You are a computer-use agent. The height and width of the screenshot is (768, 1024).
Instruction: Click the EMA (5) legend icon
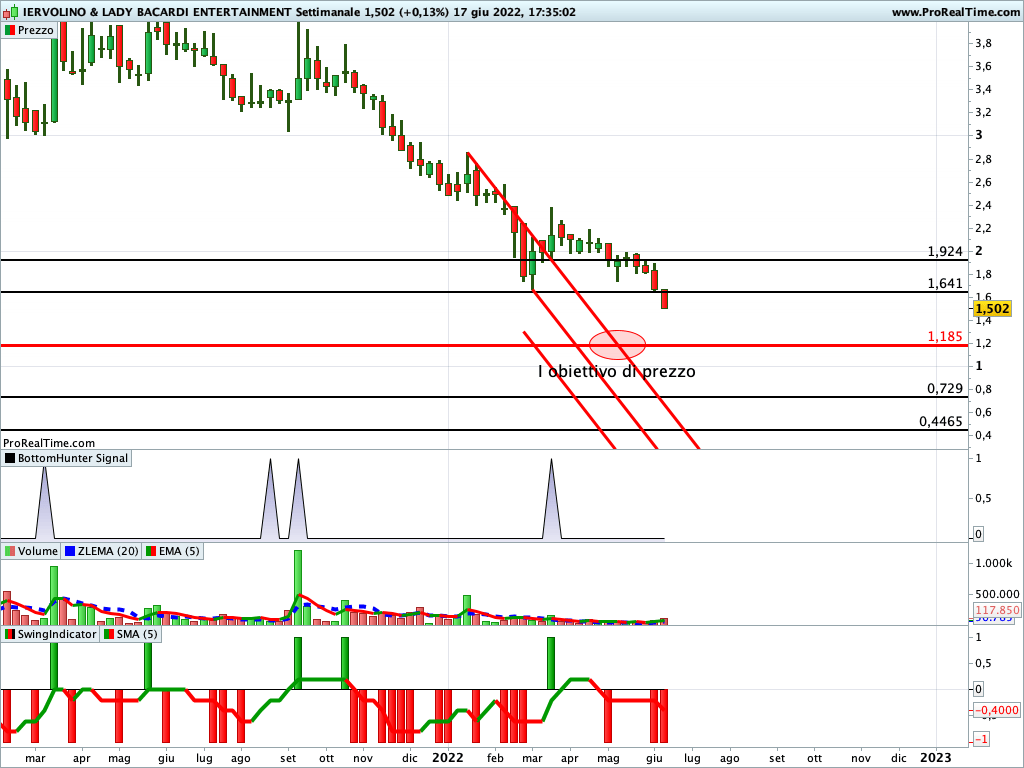(x=151, y=551)
